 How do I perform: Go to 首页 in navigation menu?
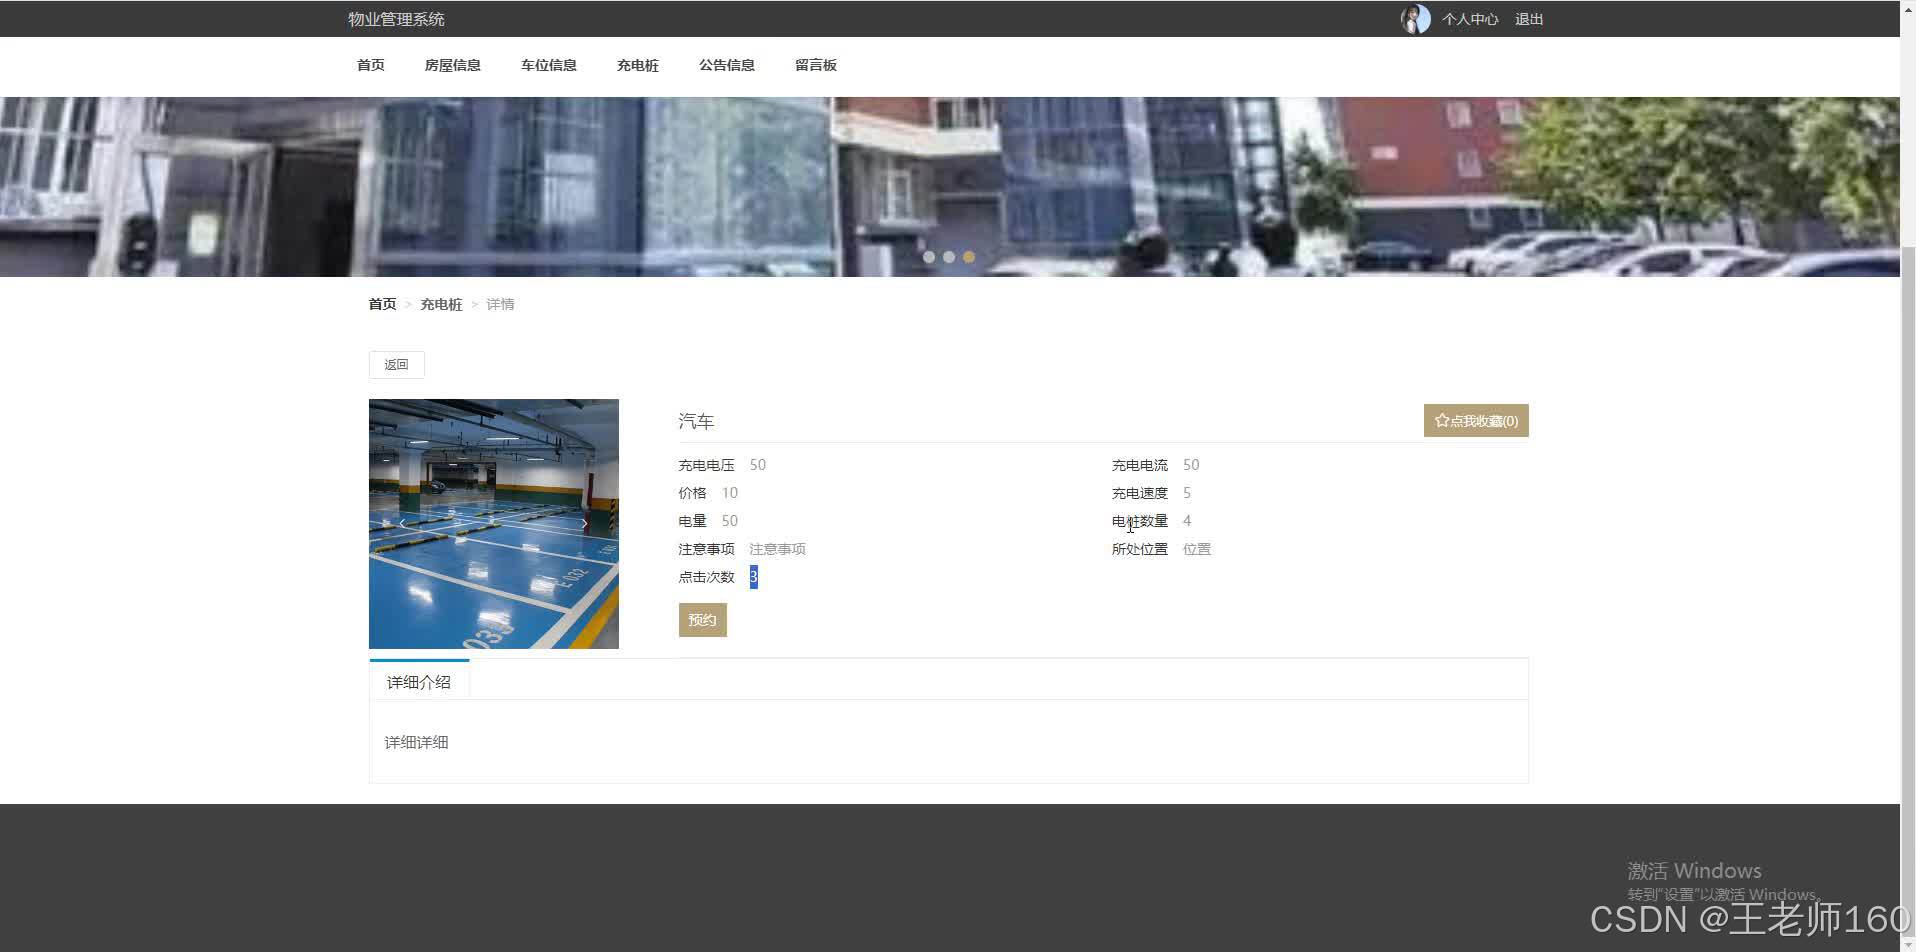point(371,65)
